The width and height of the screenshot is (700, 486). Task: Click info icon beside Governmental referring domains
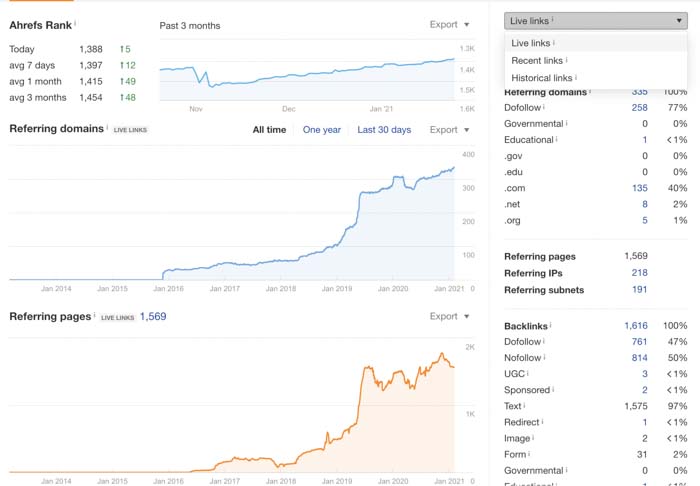567,122
